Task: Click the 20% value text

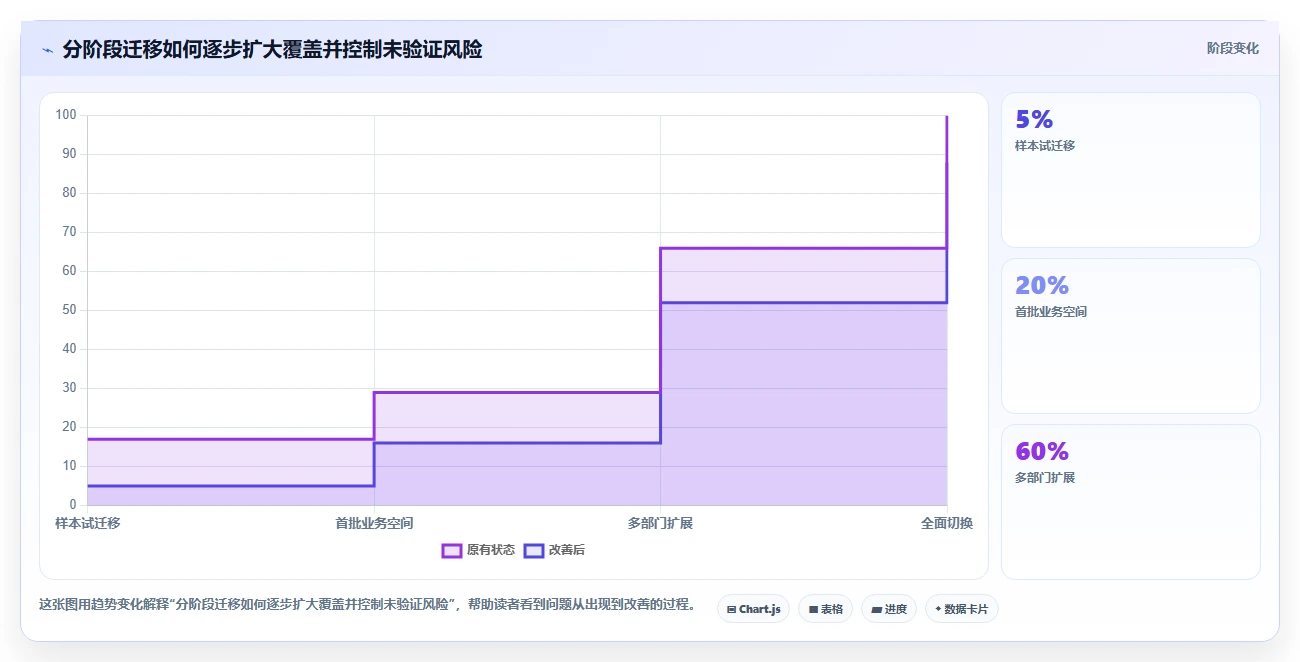Action: pyautogui.click(x=1042, y=286)
